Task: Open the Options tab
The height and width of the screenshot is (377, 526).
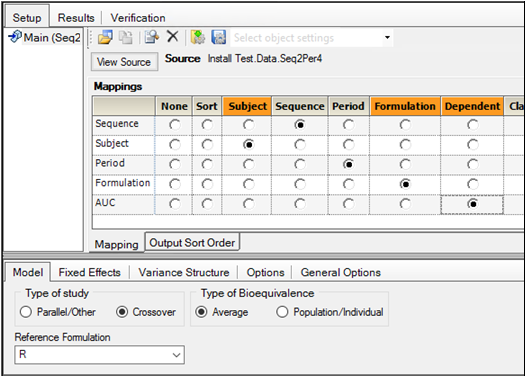Action: click(x=265, y=272)
